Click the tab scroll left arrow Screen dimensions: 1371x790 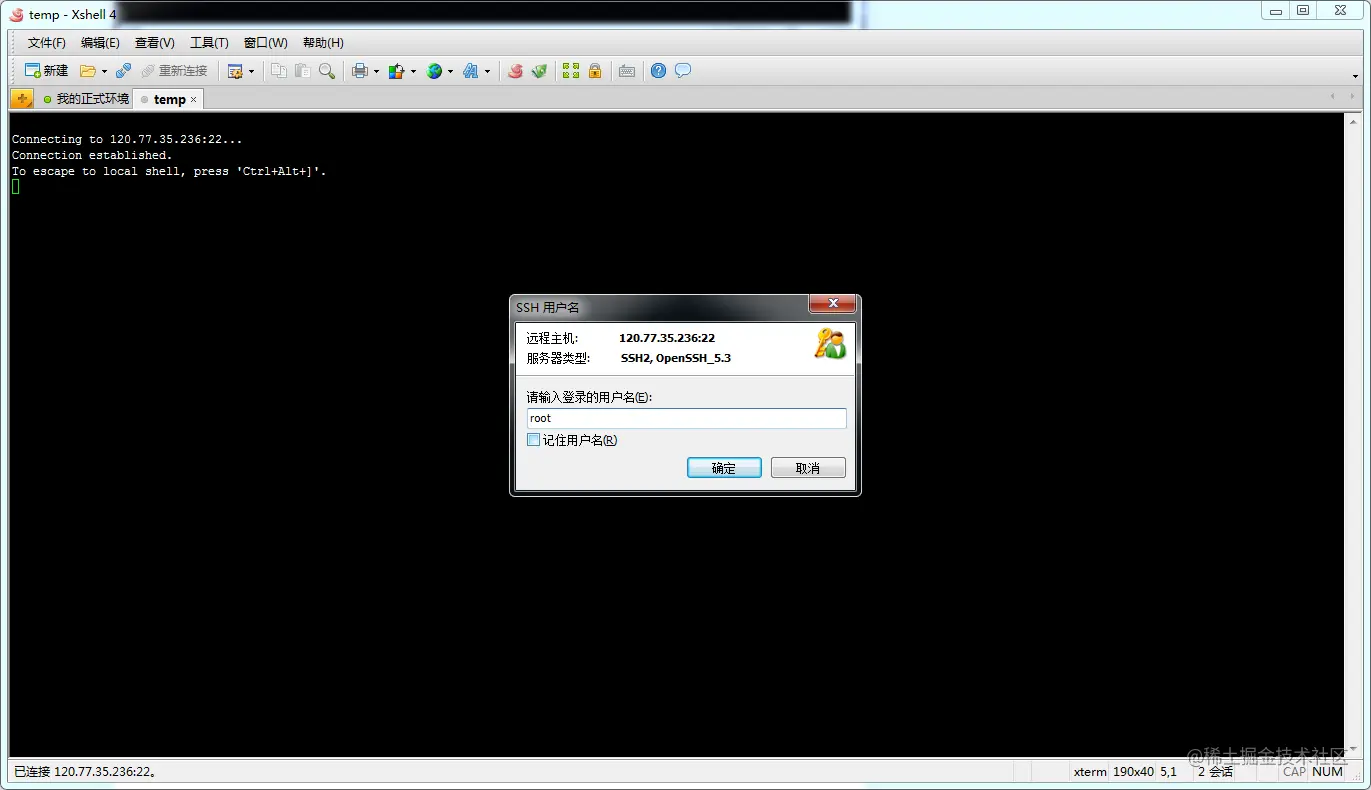[x=1333, y=97]
